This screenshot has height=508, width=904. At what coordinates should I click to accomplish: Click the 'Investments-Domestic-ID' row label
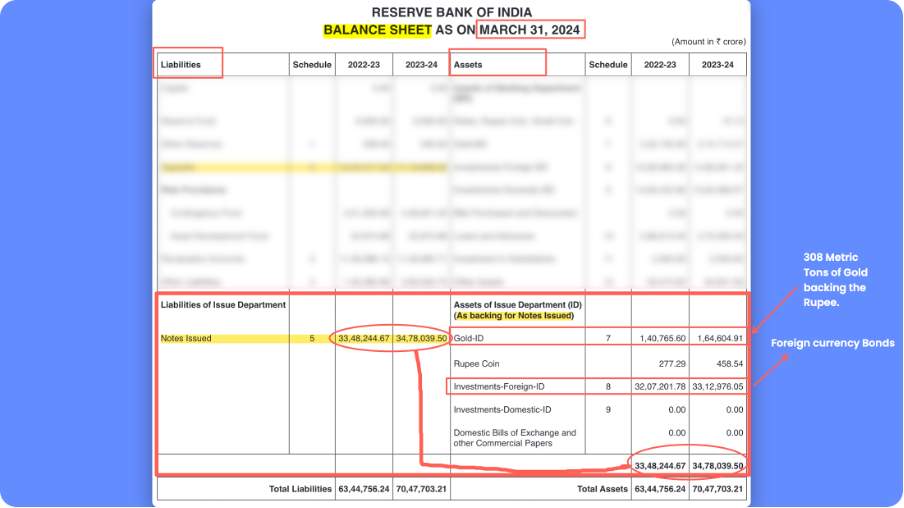(502, 410)
